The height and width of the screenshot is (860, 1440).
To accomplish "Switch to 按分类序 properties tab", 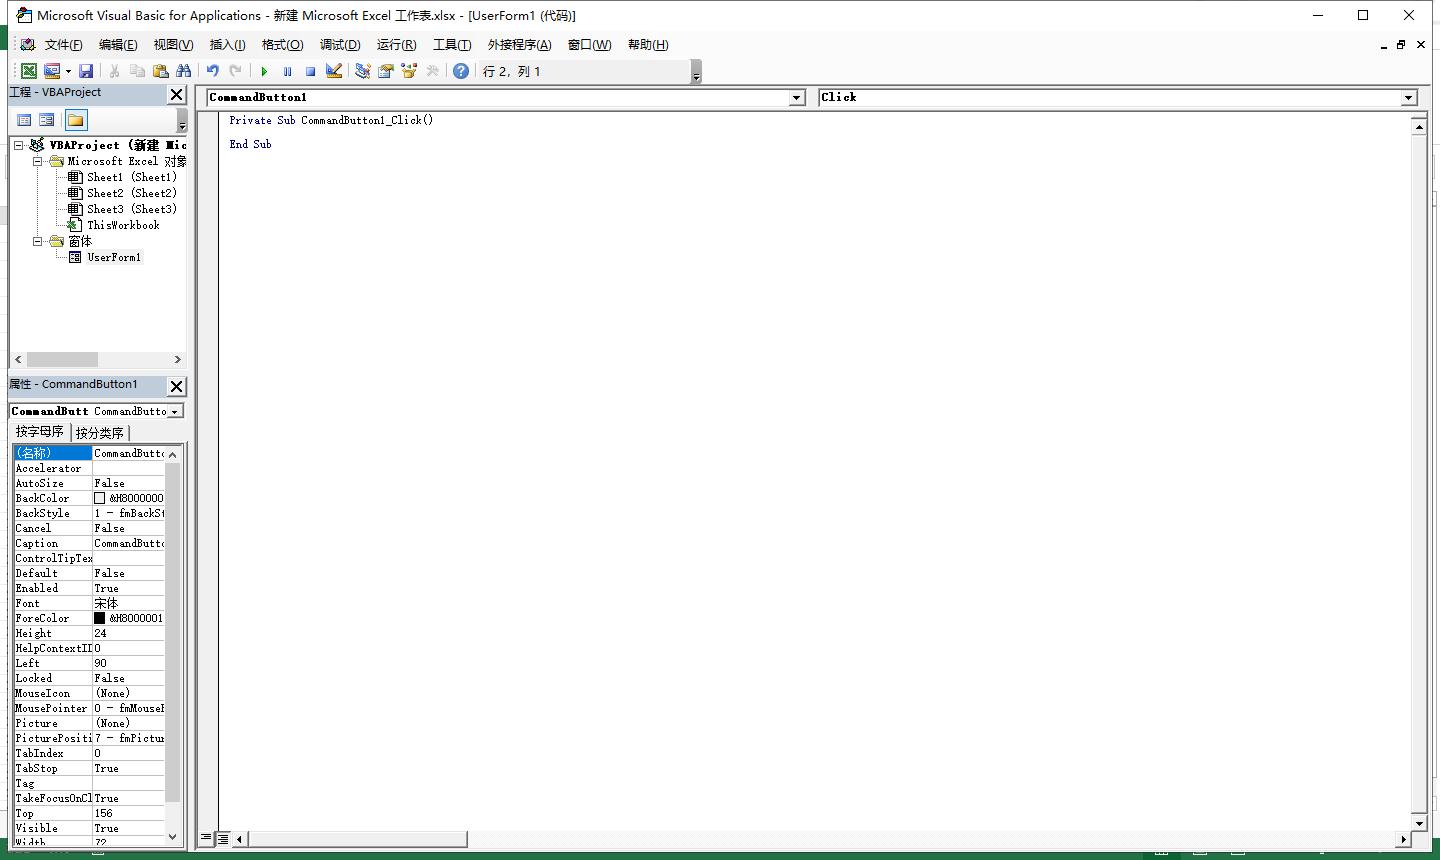I will (100, 433).
